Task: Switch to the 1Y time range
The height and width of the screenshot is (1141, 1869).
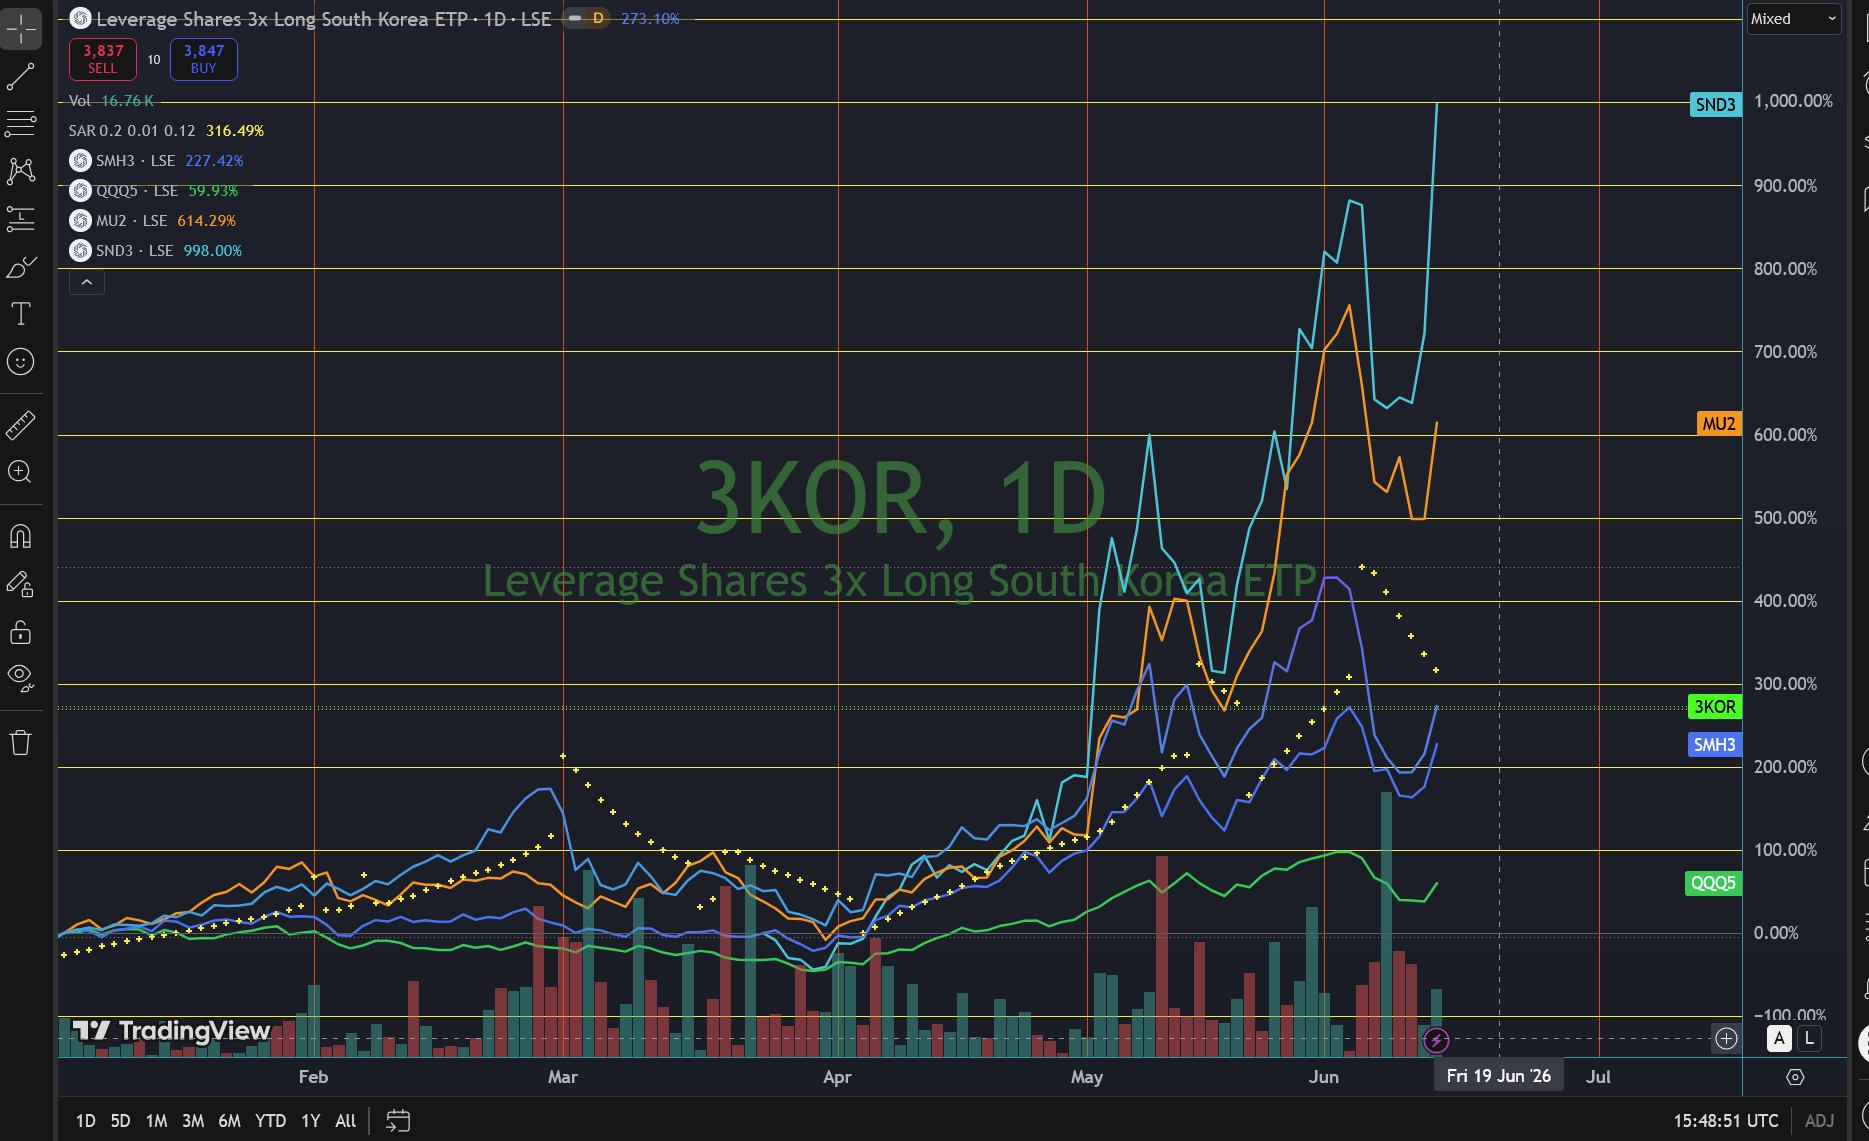Action: click(x=311, y=1121)
